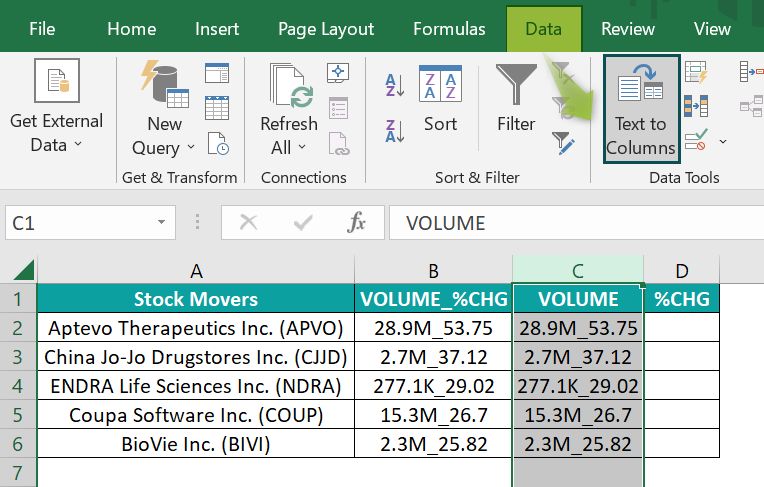764x487 pixels.
Task: Expand the Name Box dropdown arrow
Action: coord(161,223)
